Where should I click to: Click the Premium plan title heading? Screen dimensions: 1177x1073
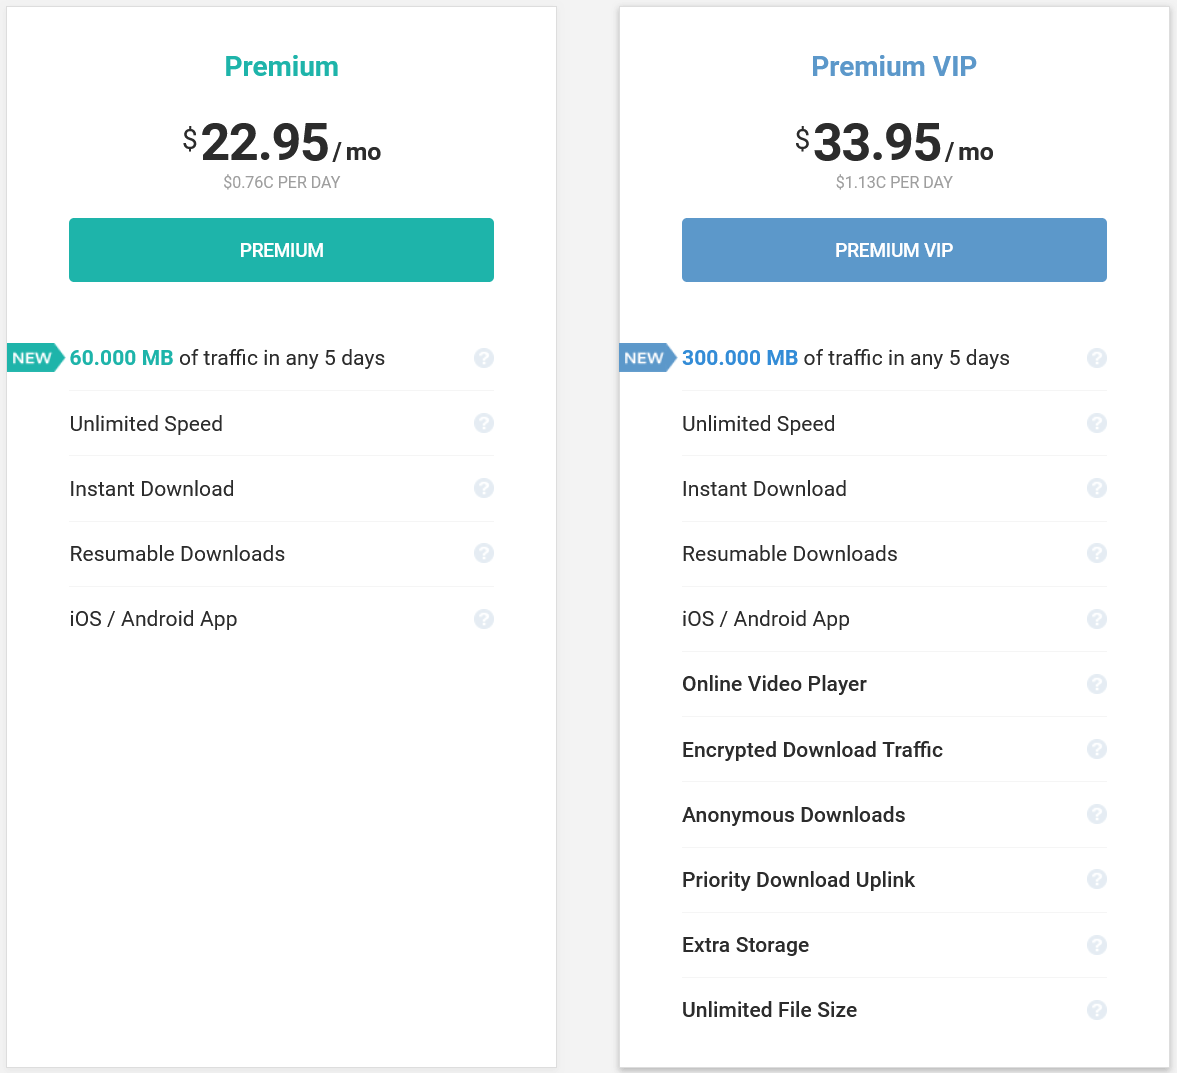coord(281,66)
